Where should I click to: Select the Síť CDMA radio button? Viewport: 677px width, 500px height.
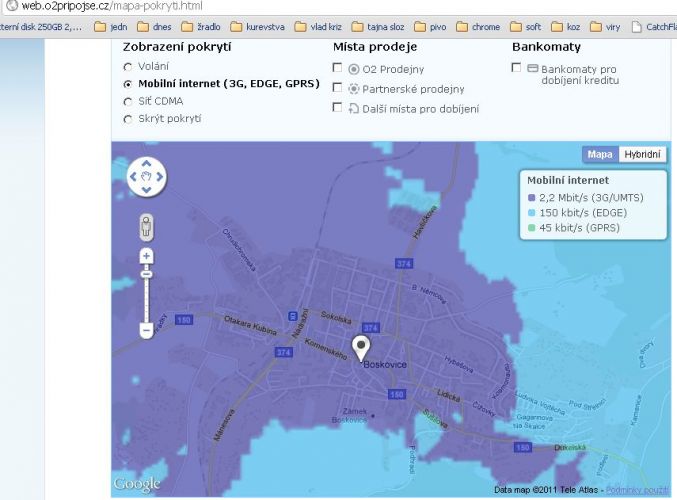pyautogui.click(x=127, y=102)
